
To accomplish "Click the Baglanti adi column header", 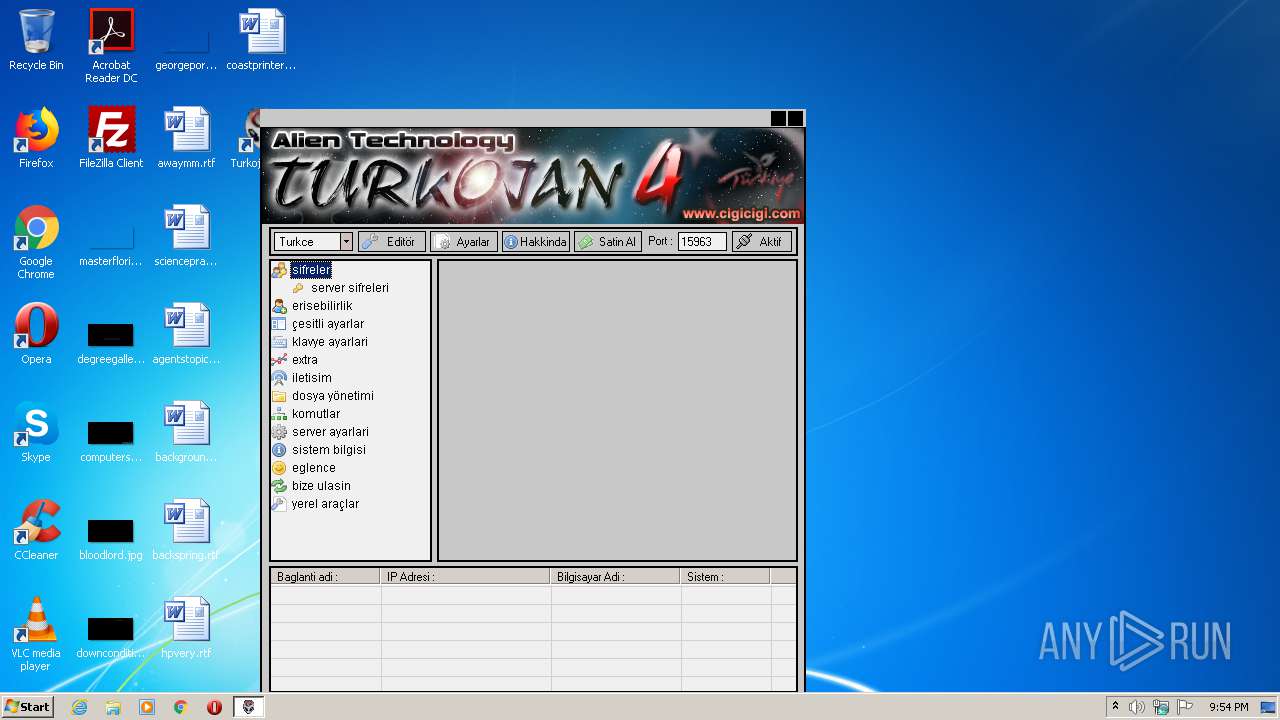I will (325, 577).
